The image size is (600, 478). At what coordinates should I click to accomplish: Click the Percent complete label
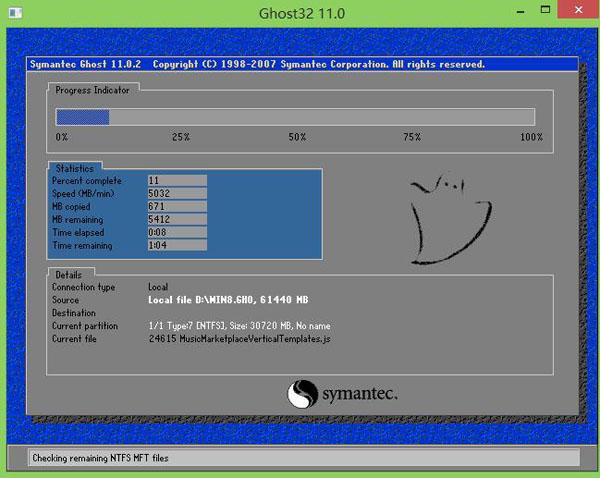coord(86,181)
